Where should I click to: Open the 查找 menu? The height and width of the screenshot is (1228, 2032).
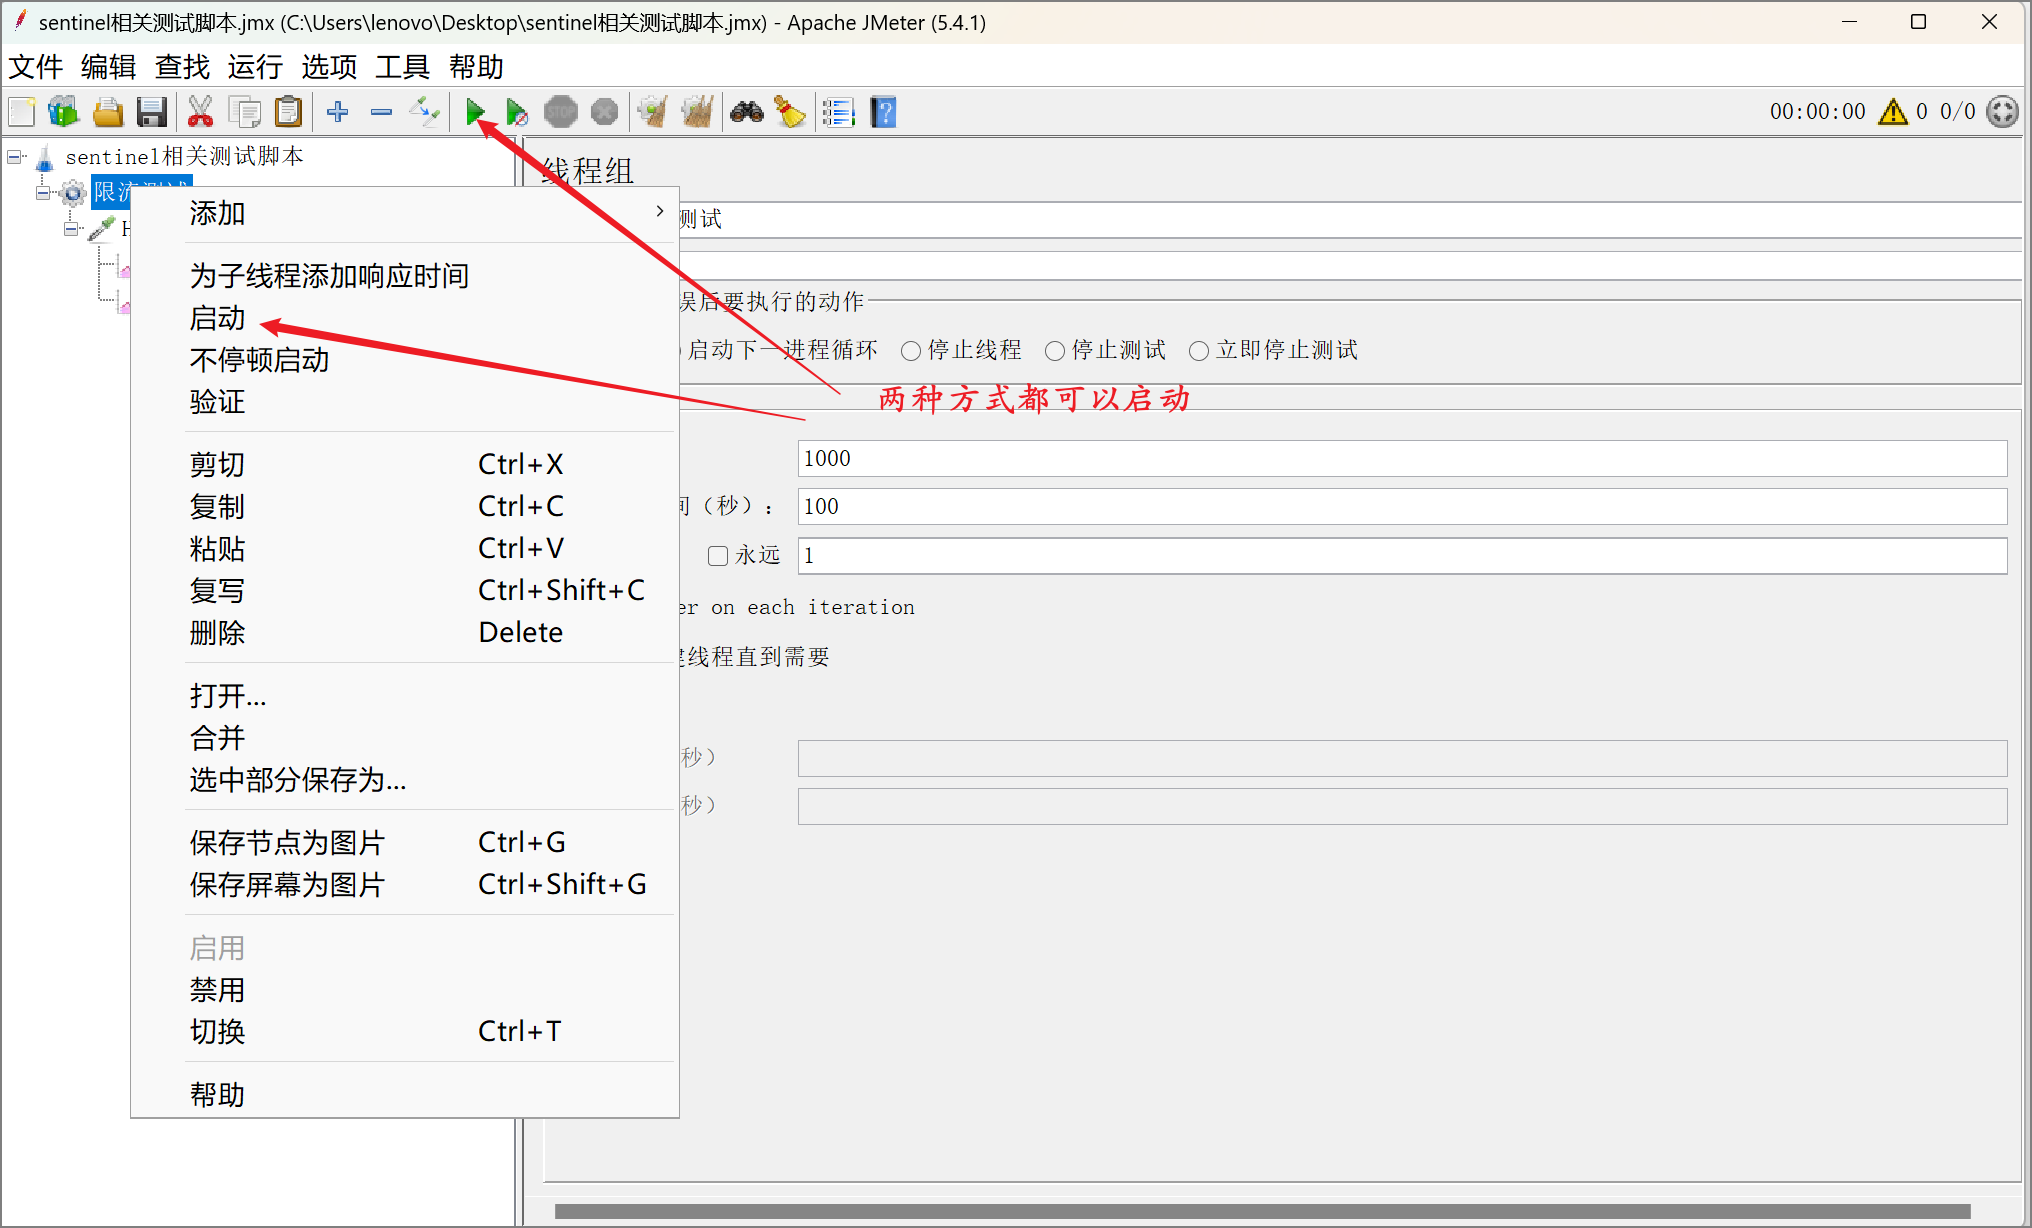pos(182,67)
